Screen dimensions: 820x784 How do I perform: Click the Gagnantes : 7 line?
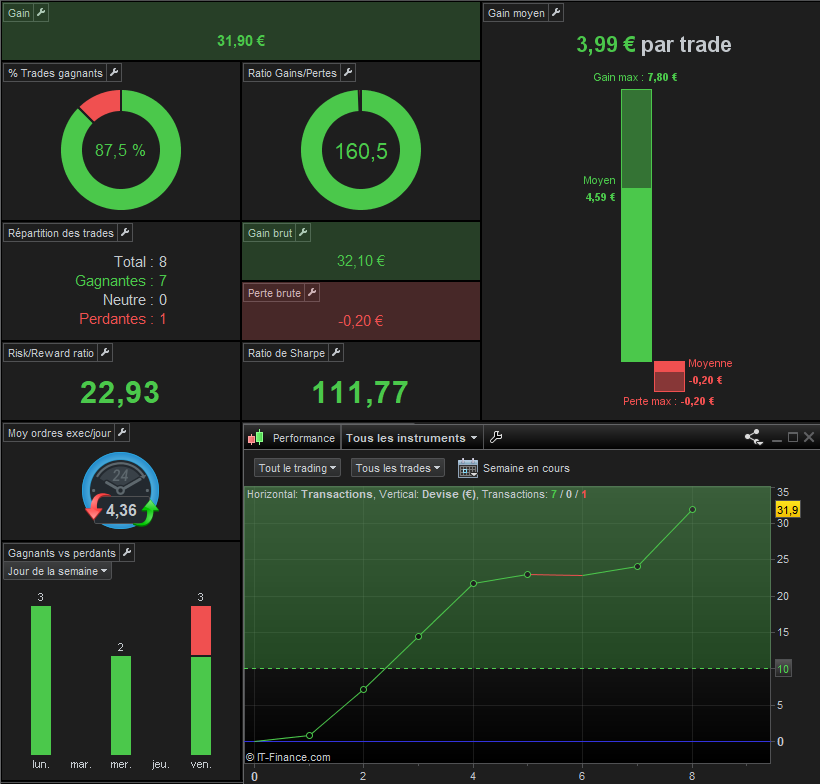tap(121, 281)
